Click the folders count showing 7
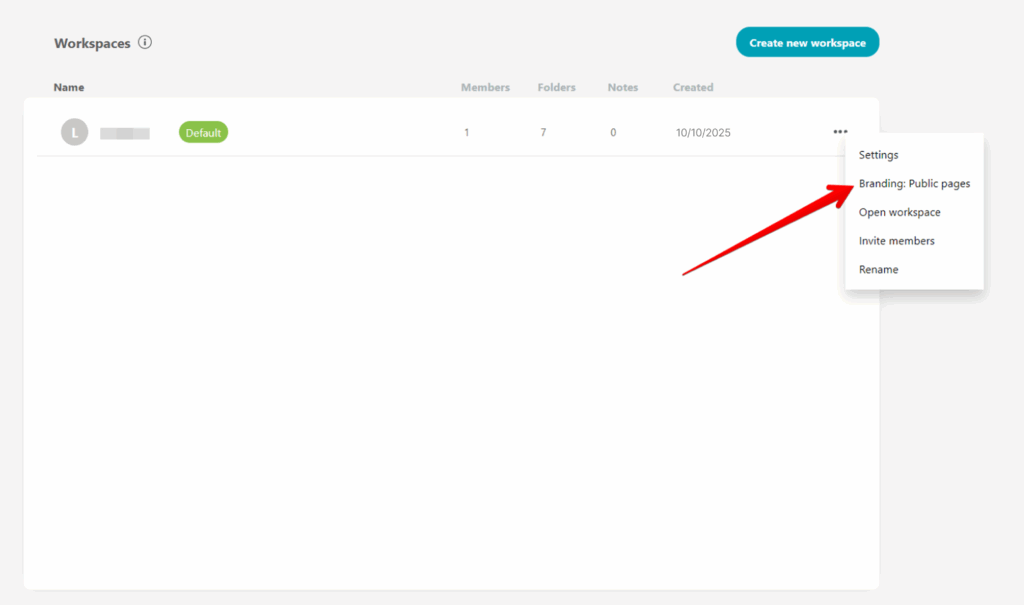1024x605 pixels. (543, 131)
